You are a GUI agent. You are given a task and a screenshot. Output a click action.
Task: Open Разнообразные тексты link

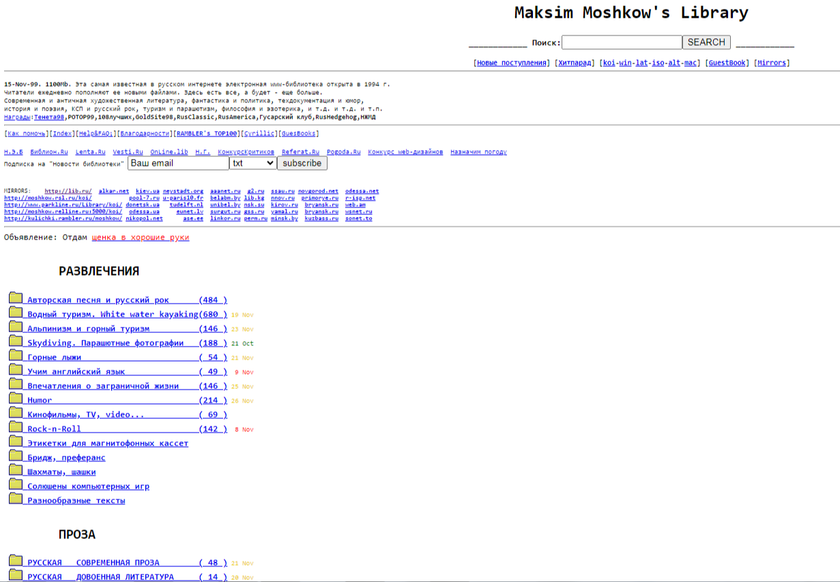tap(76, 501)
